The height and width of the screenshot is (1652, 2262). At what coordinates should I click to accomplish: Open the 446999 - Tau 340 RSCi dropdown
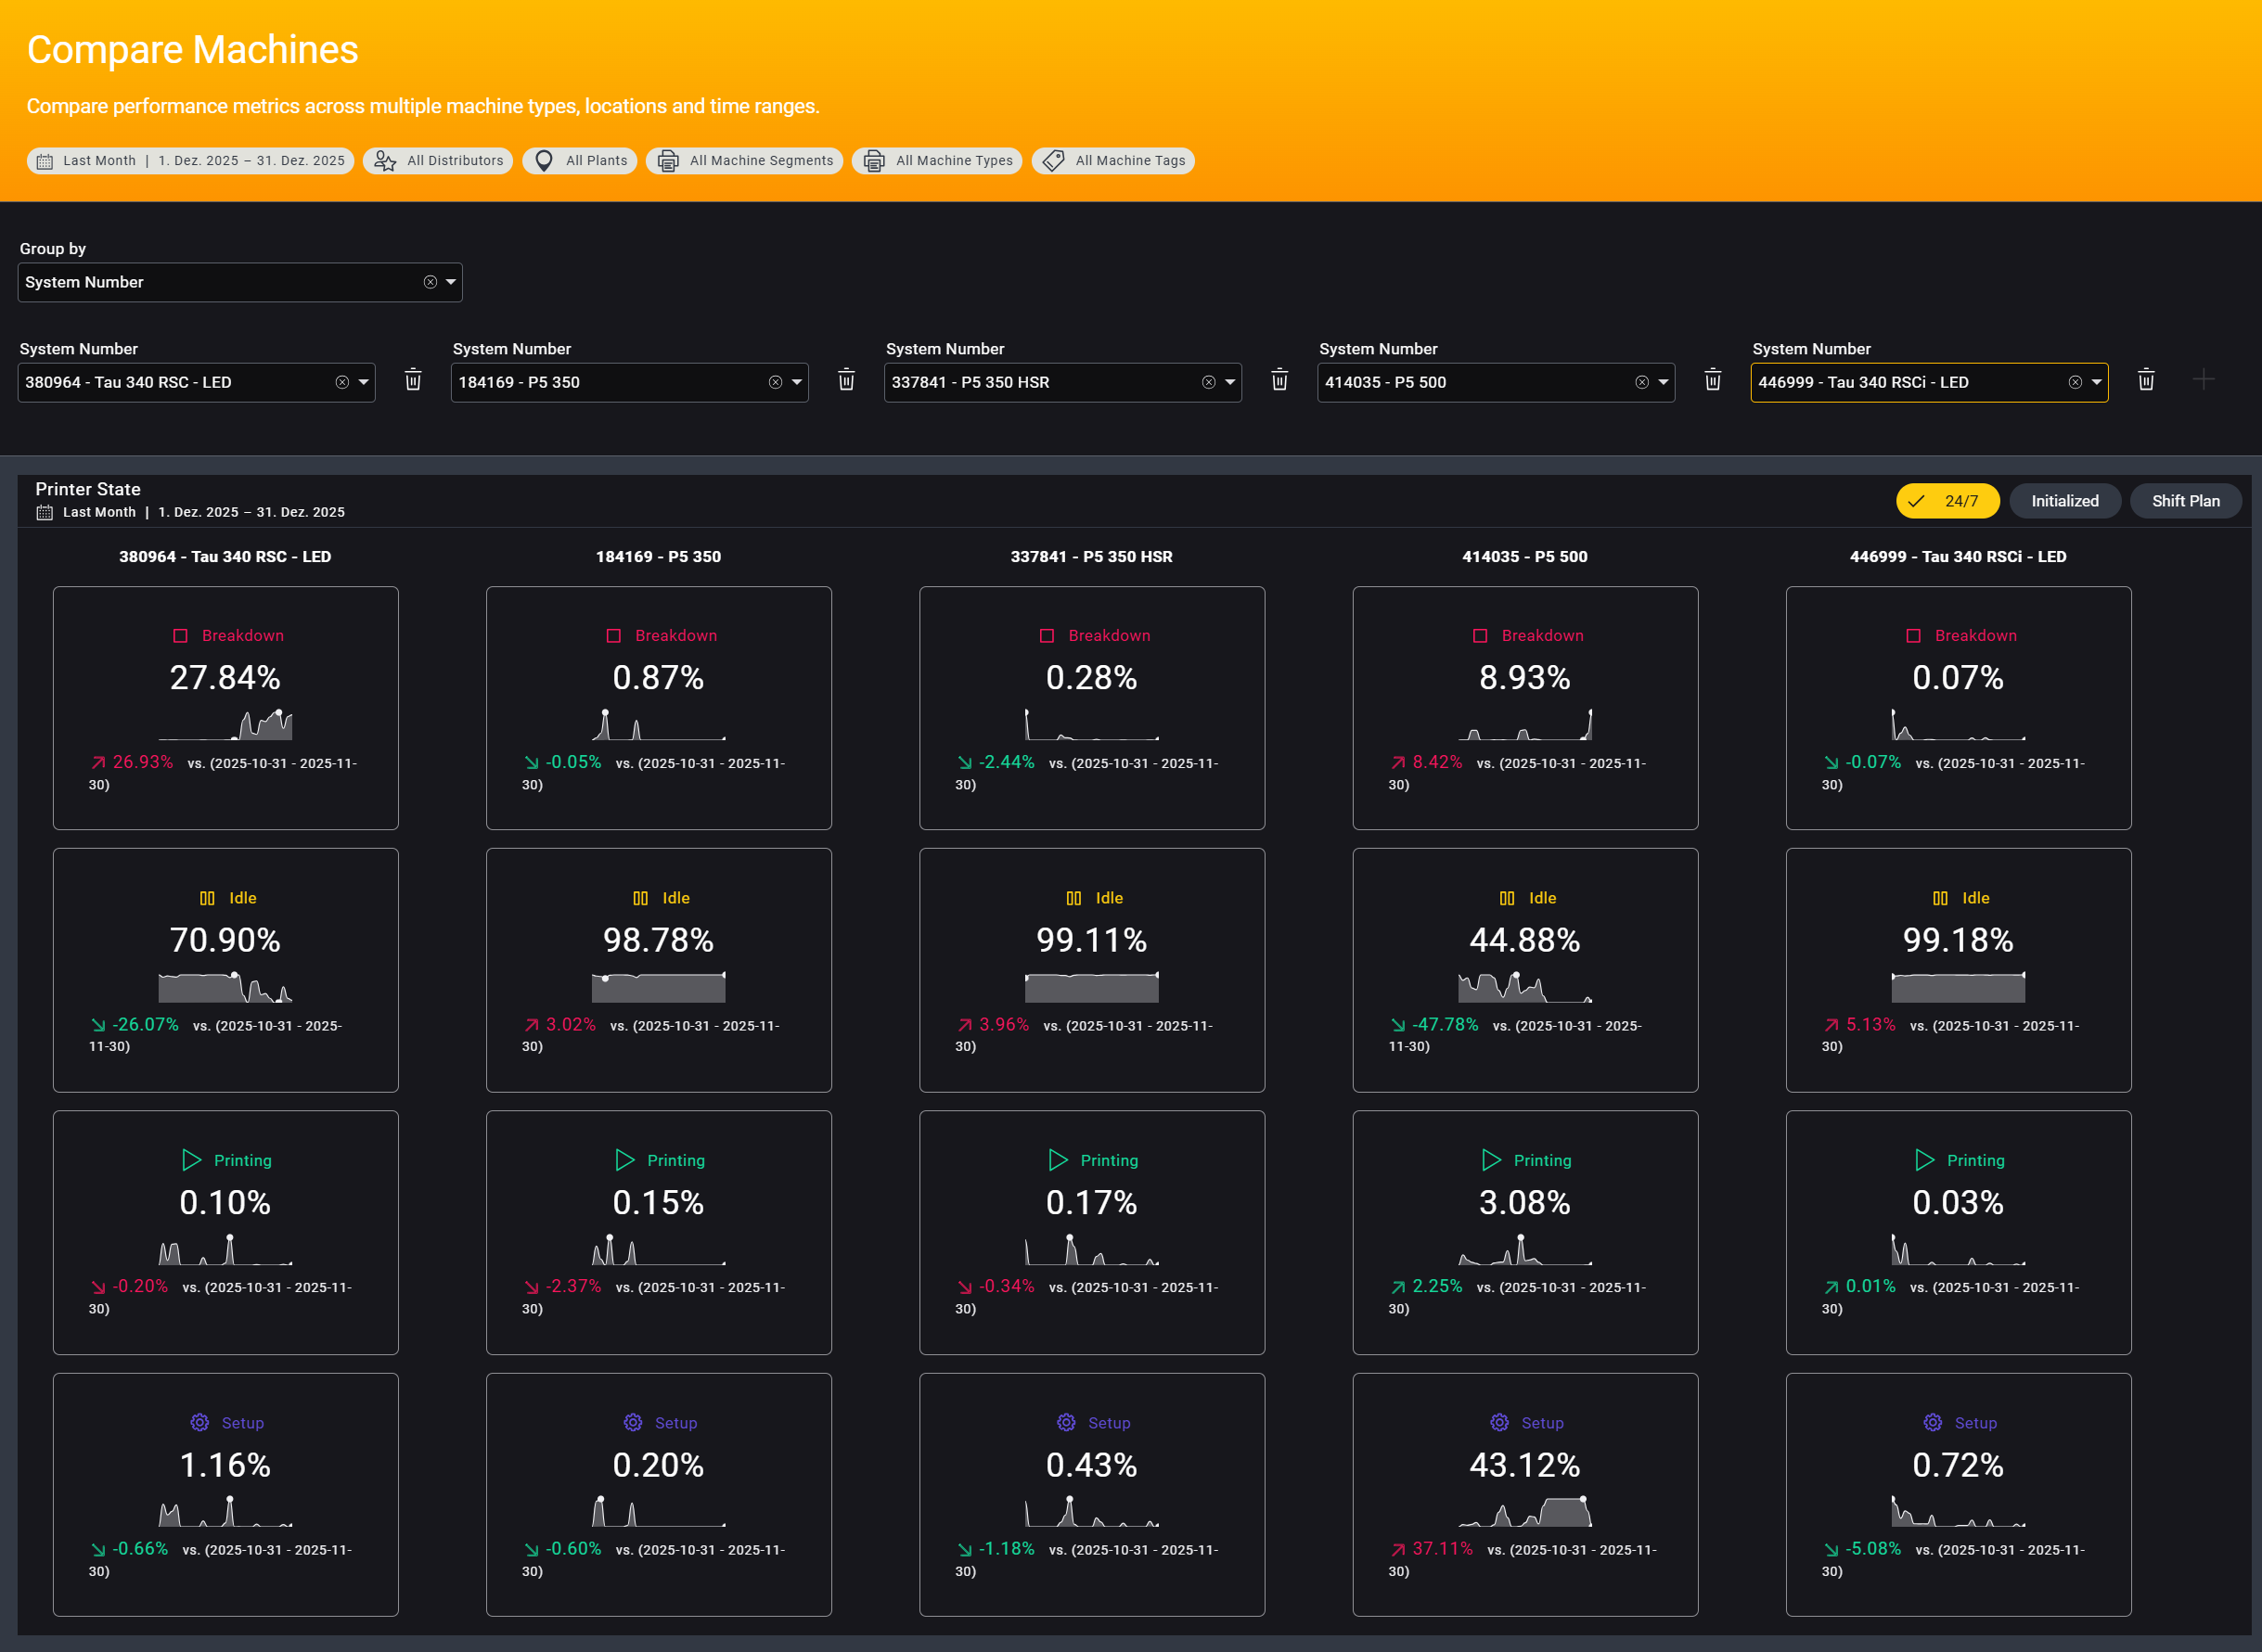coord(2096,383)
